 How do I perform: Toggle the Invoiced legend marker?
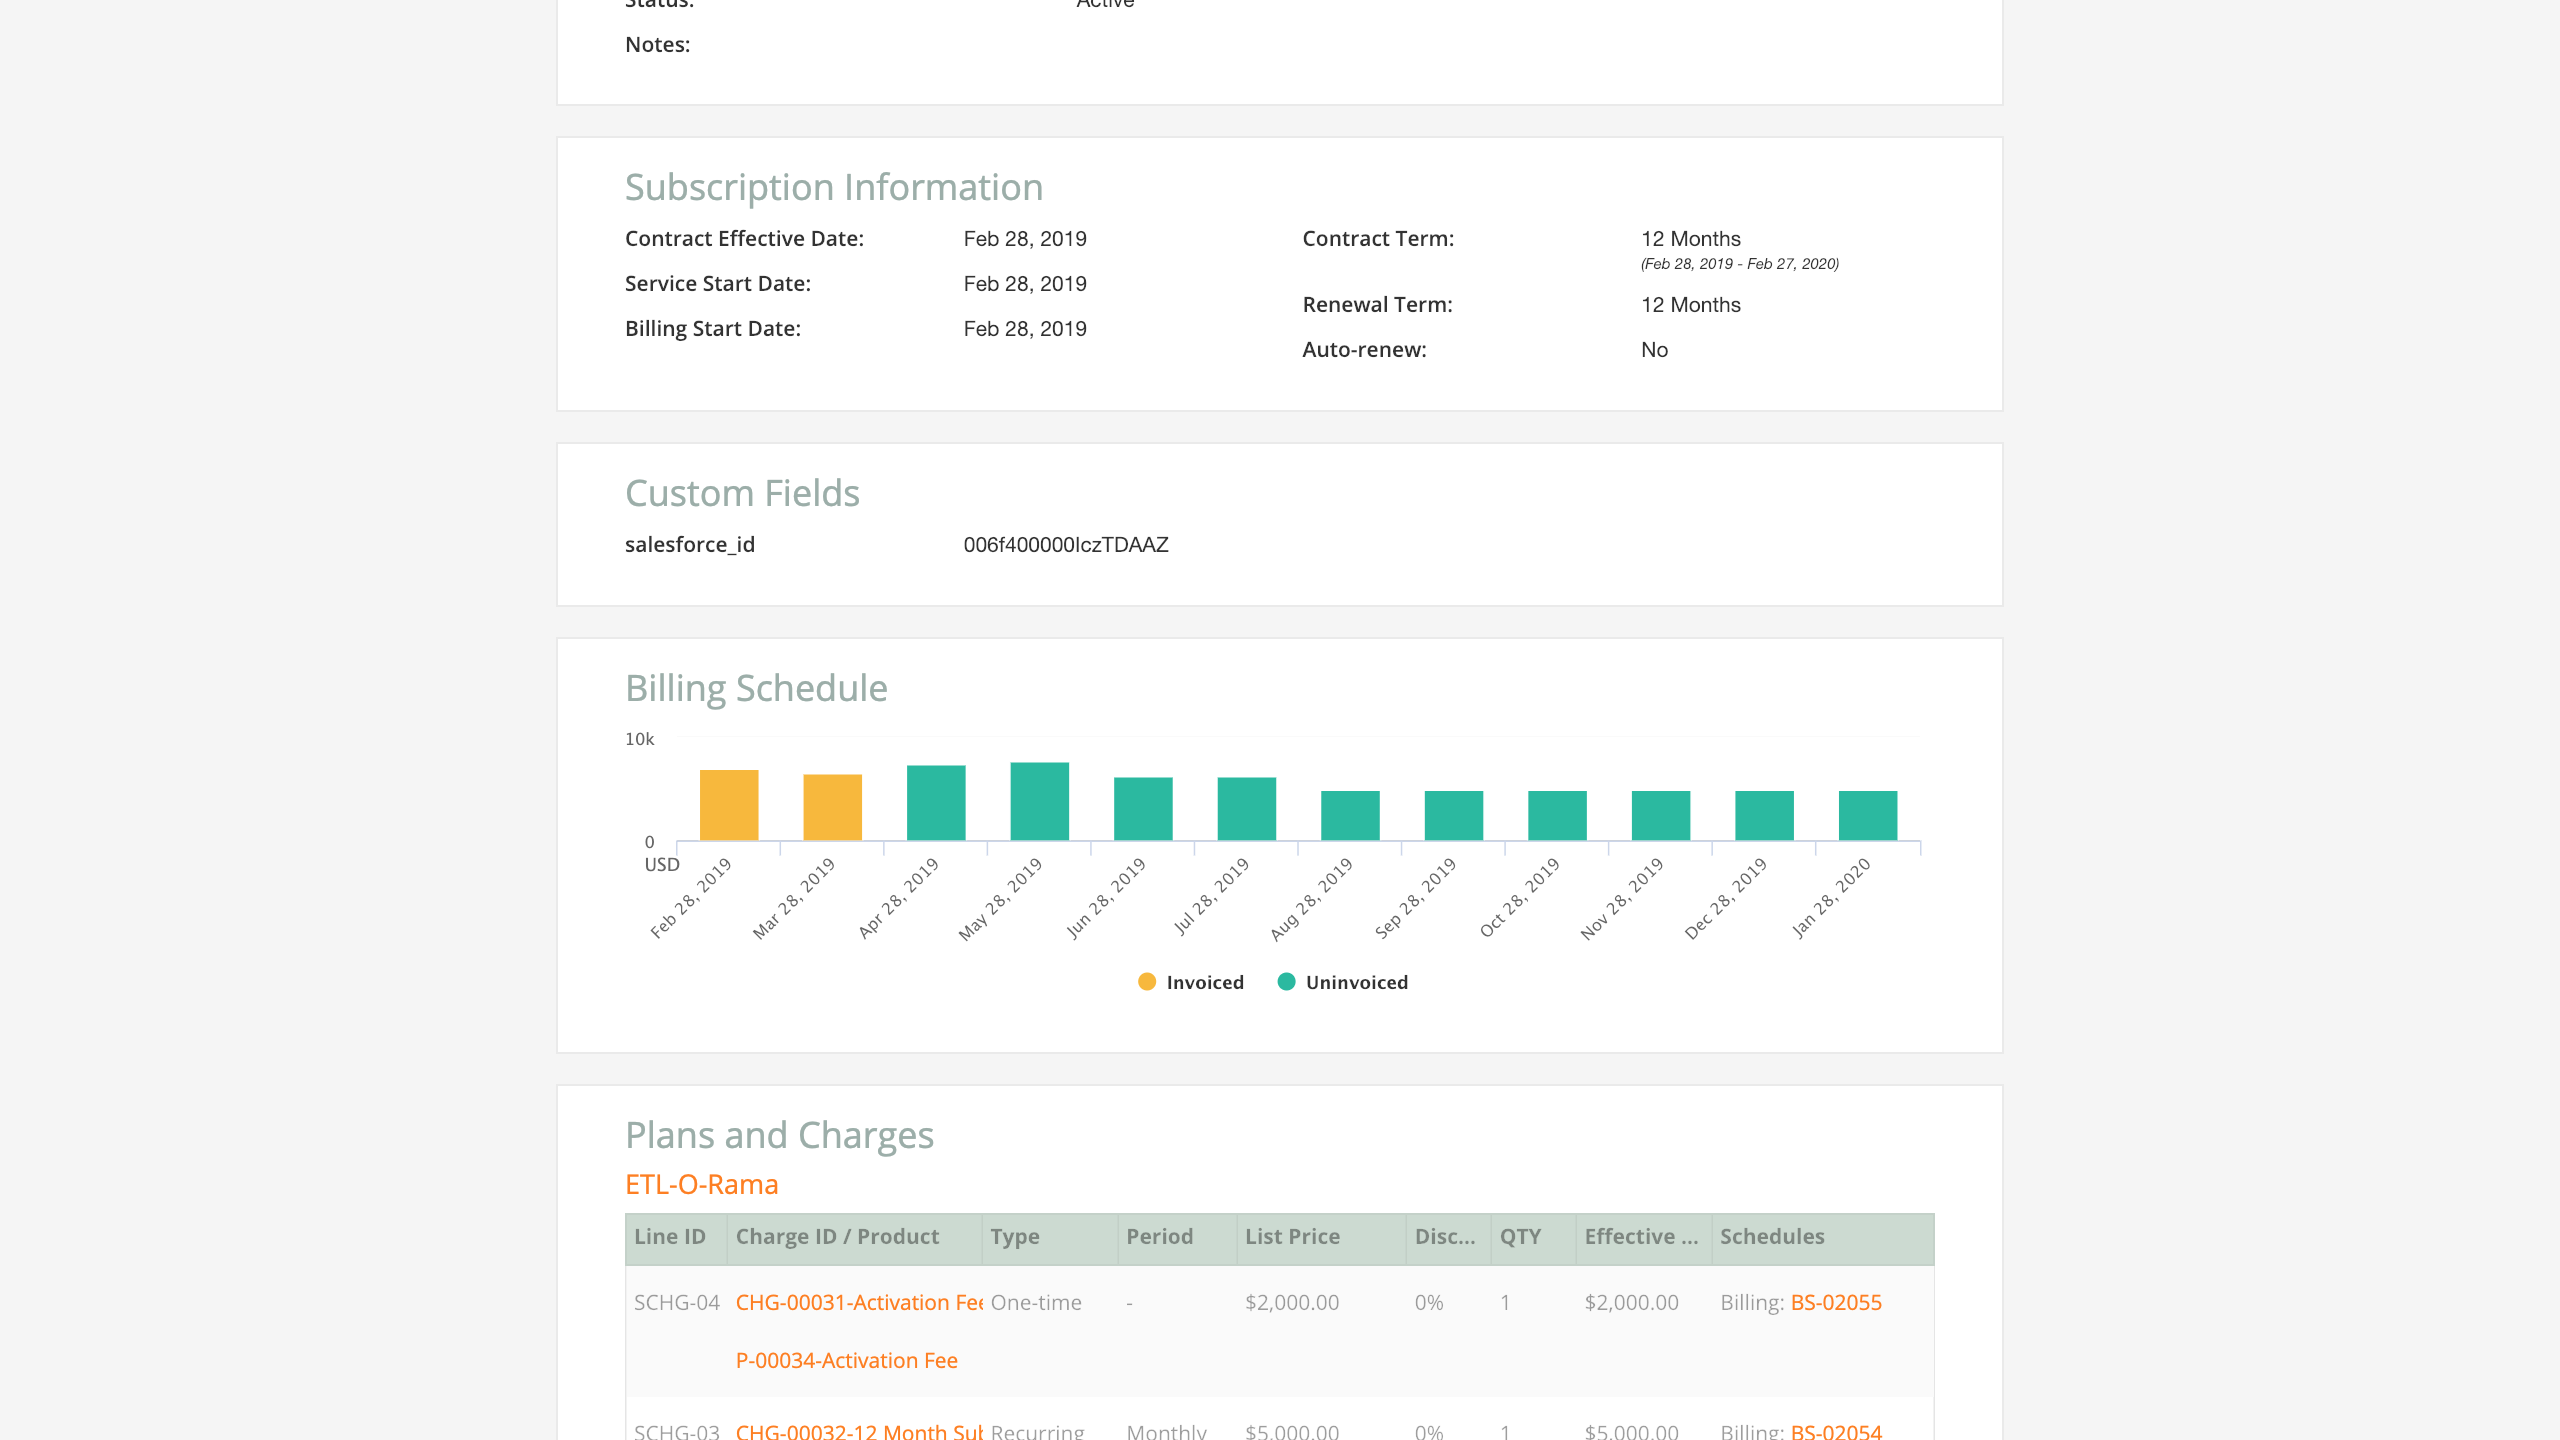1147,982
